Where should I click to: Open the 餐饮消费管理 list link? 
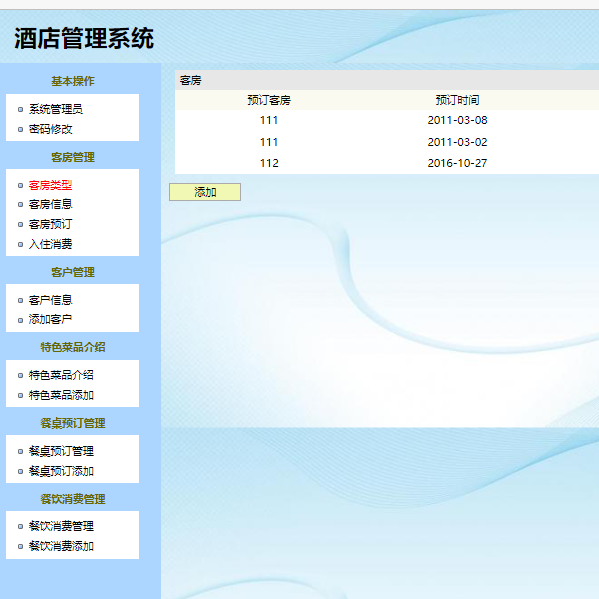pos(61,526)
